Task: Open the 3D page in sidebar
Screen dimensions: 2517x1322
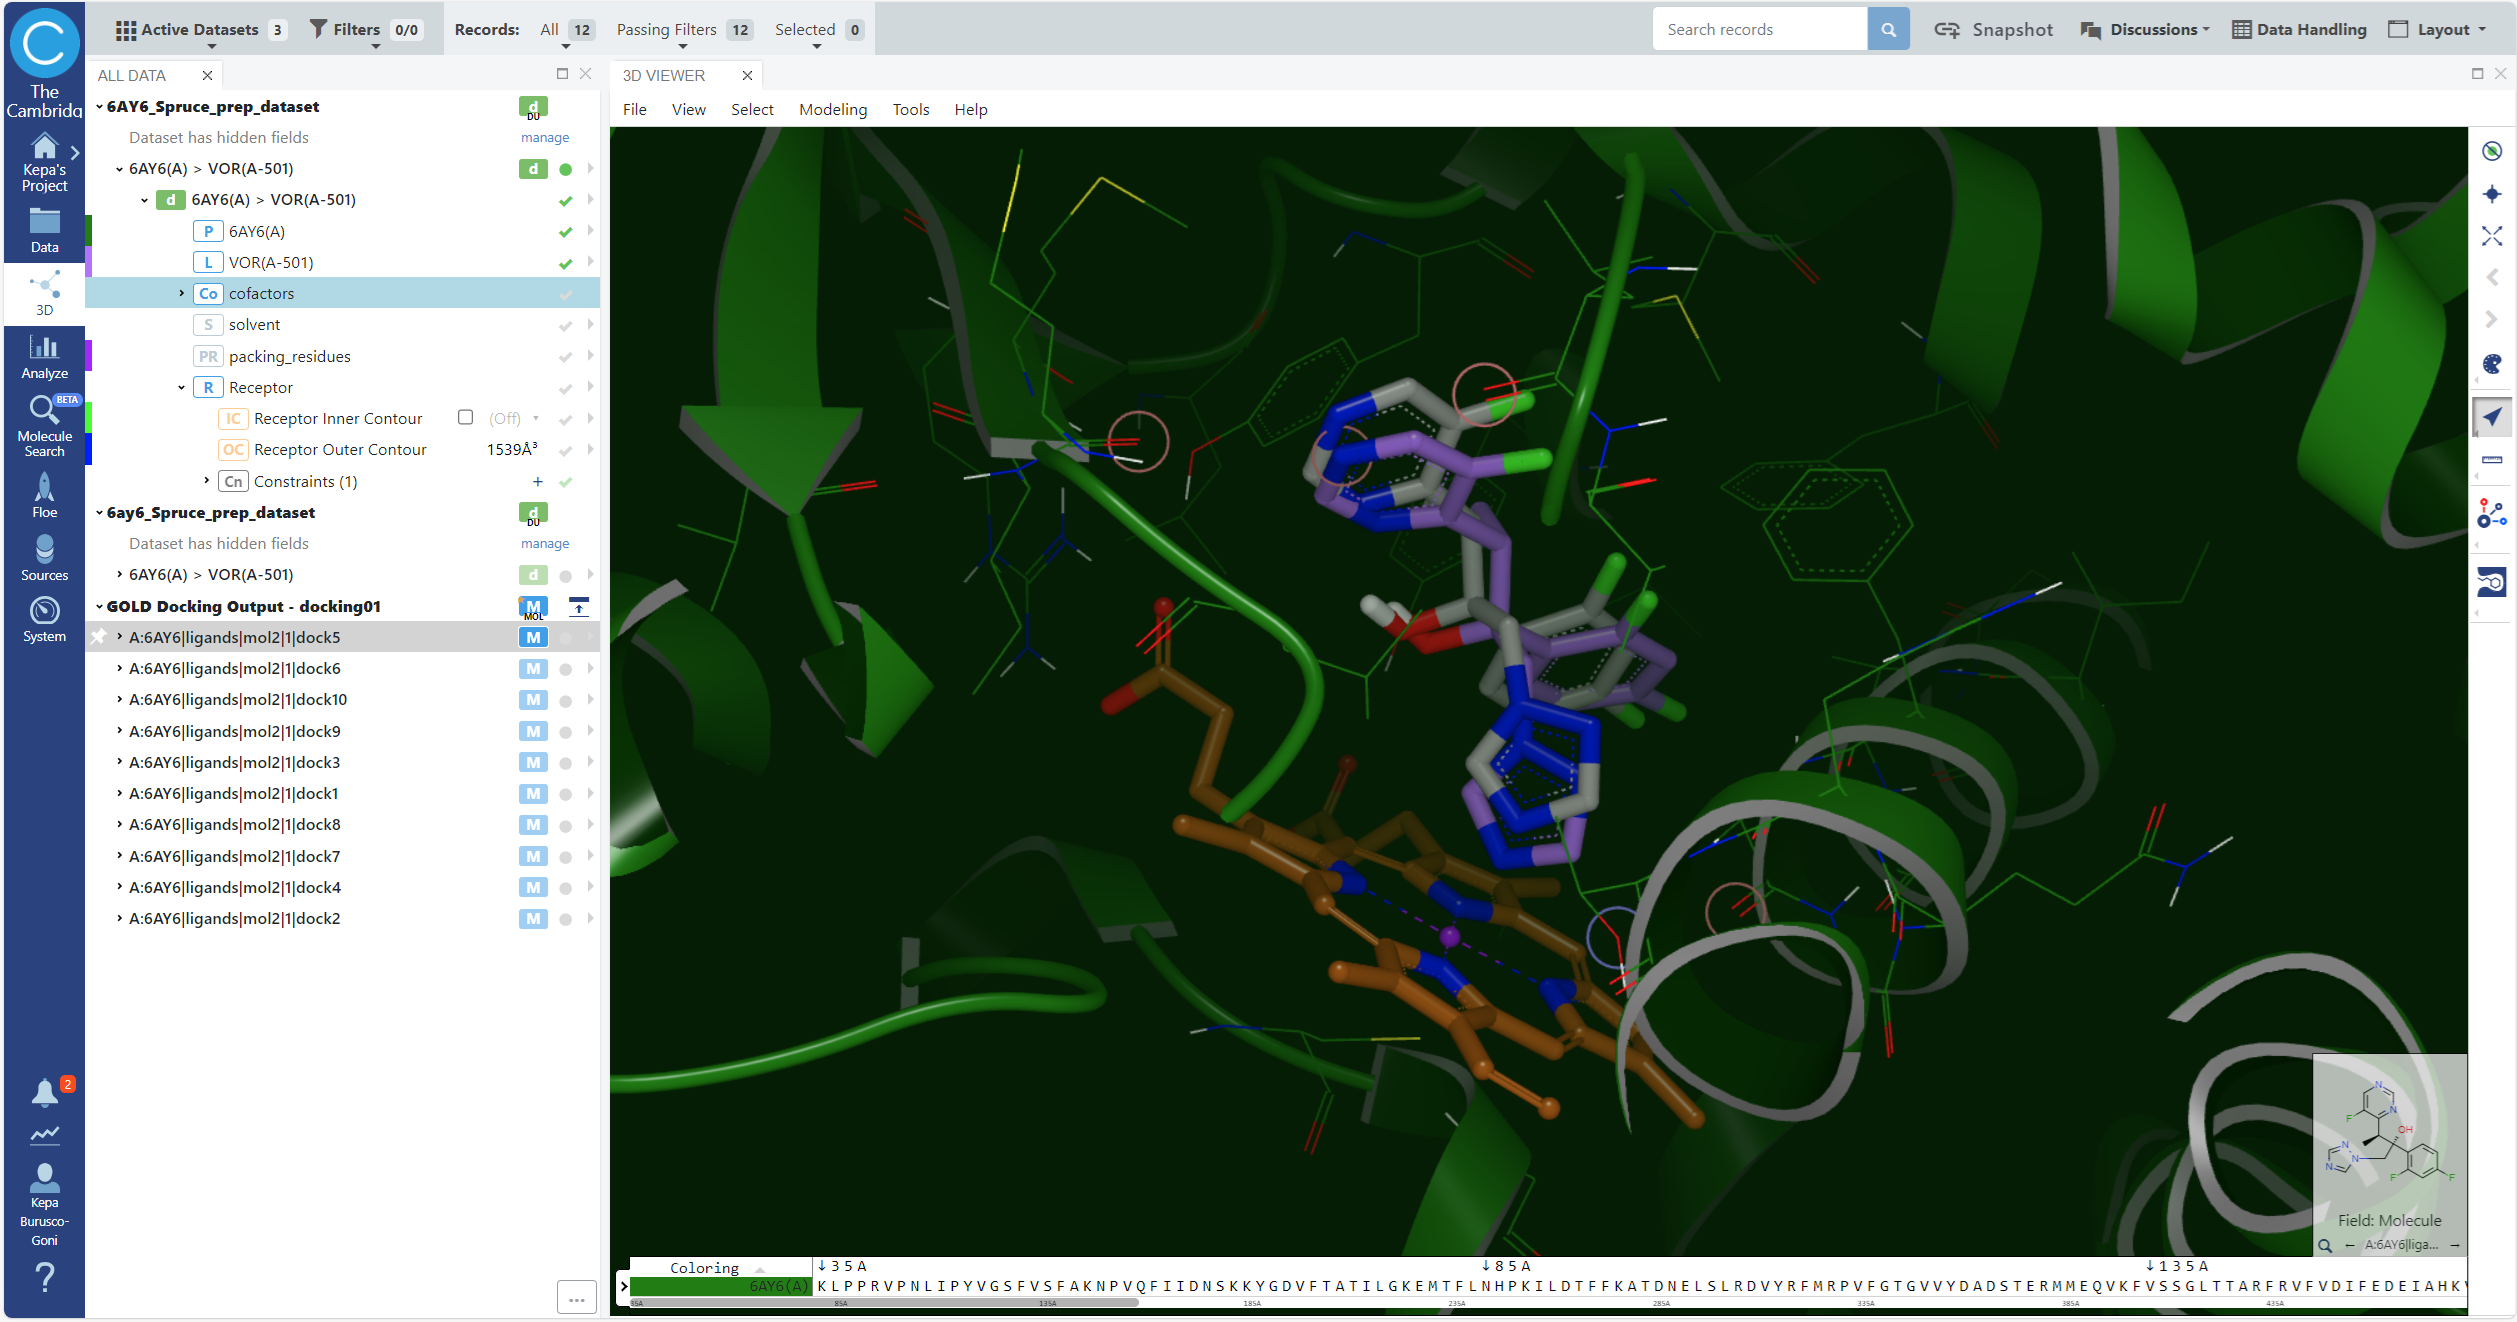Action: pos(44,293)
